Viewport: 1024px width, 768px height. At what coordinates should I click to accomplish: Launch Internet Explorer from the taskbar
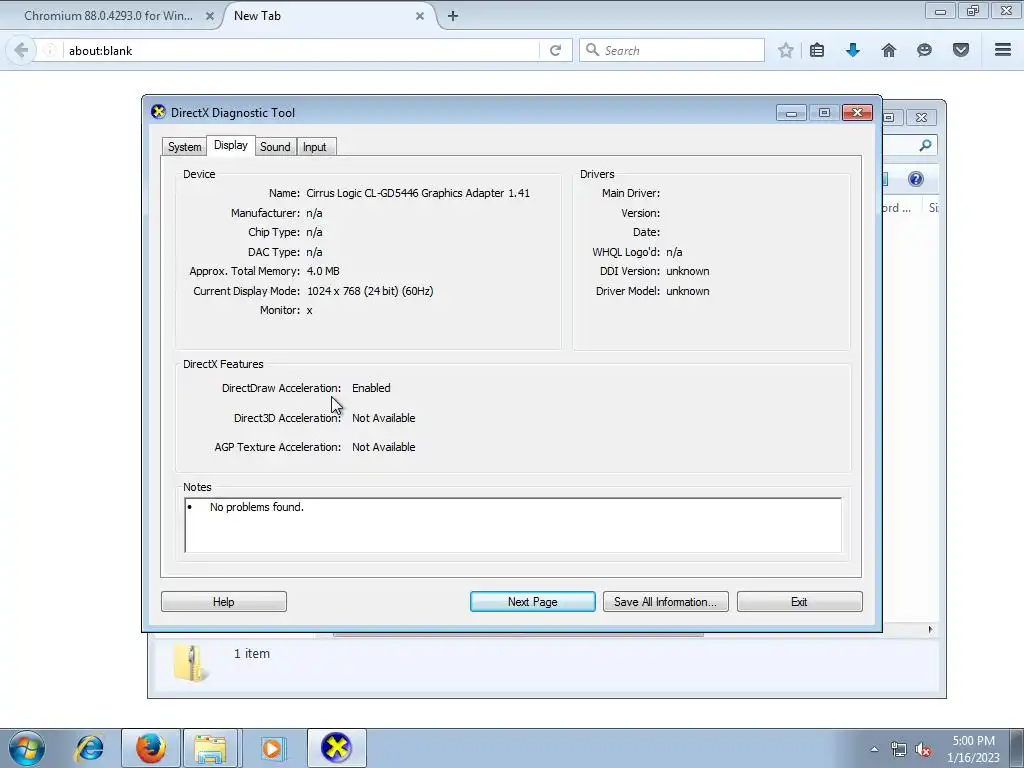(89, 748)
